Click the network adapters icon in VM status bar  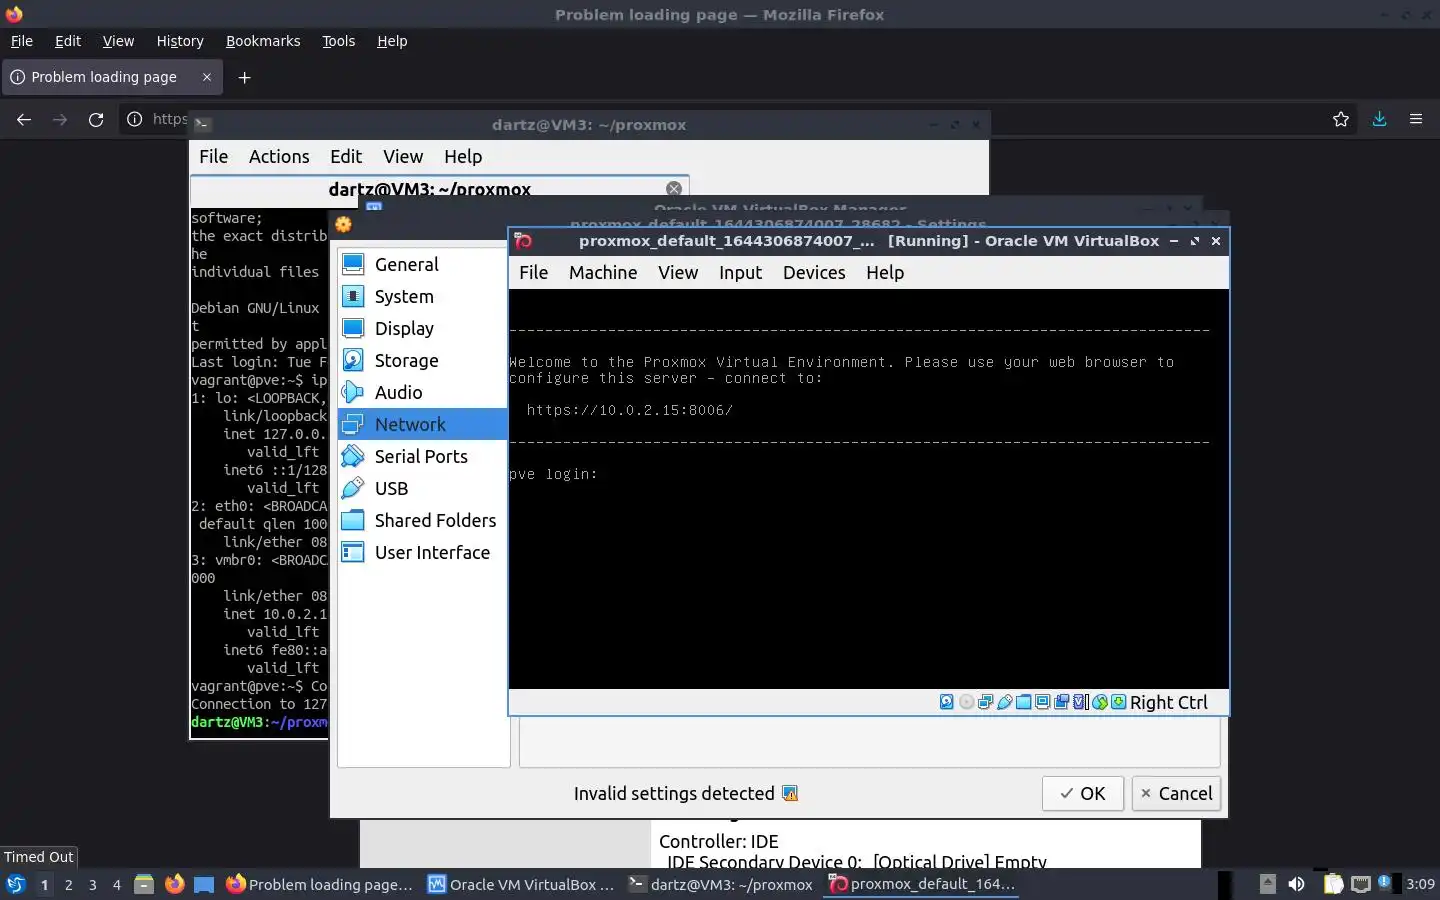click(985, 702)
